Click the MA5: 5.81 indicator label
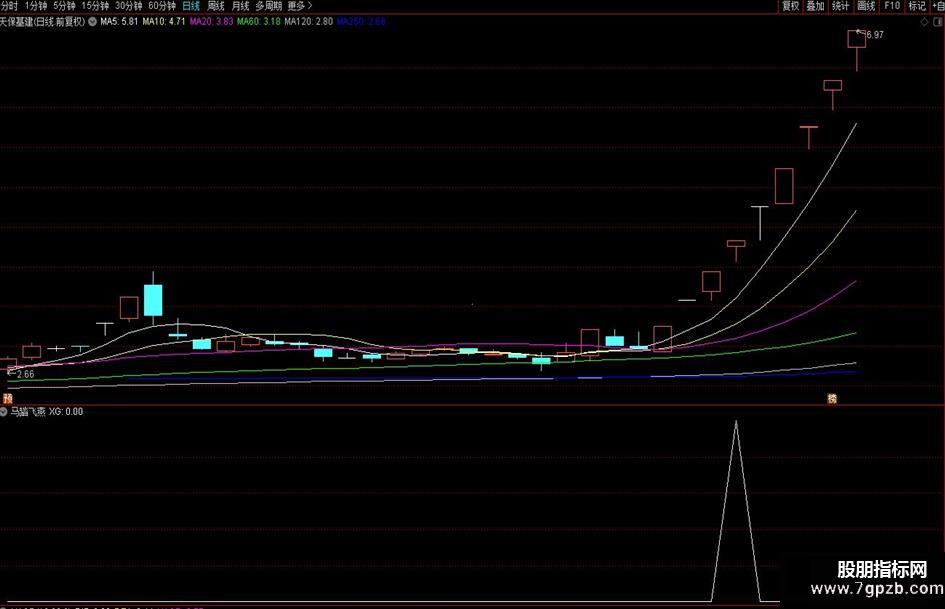 [119, 22]
